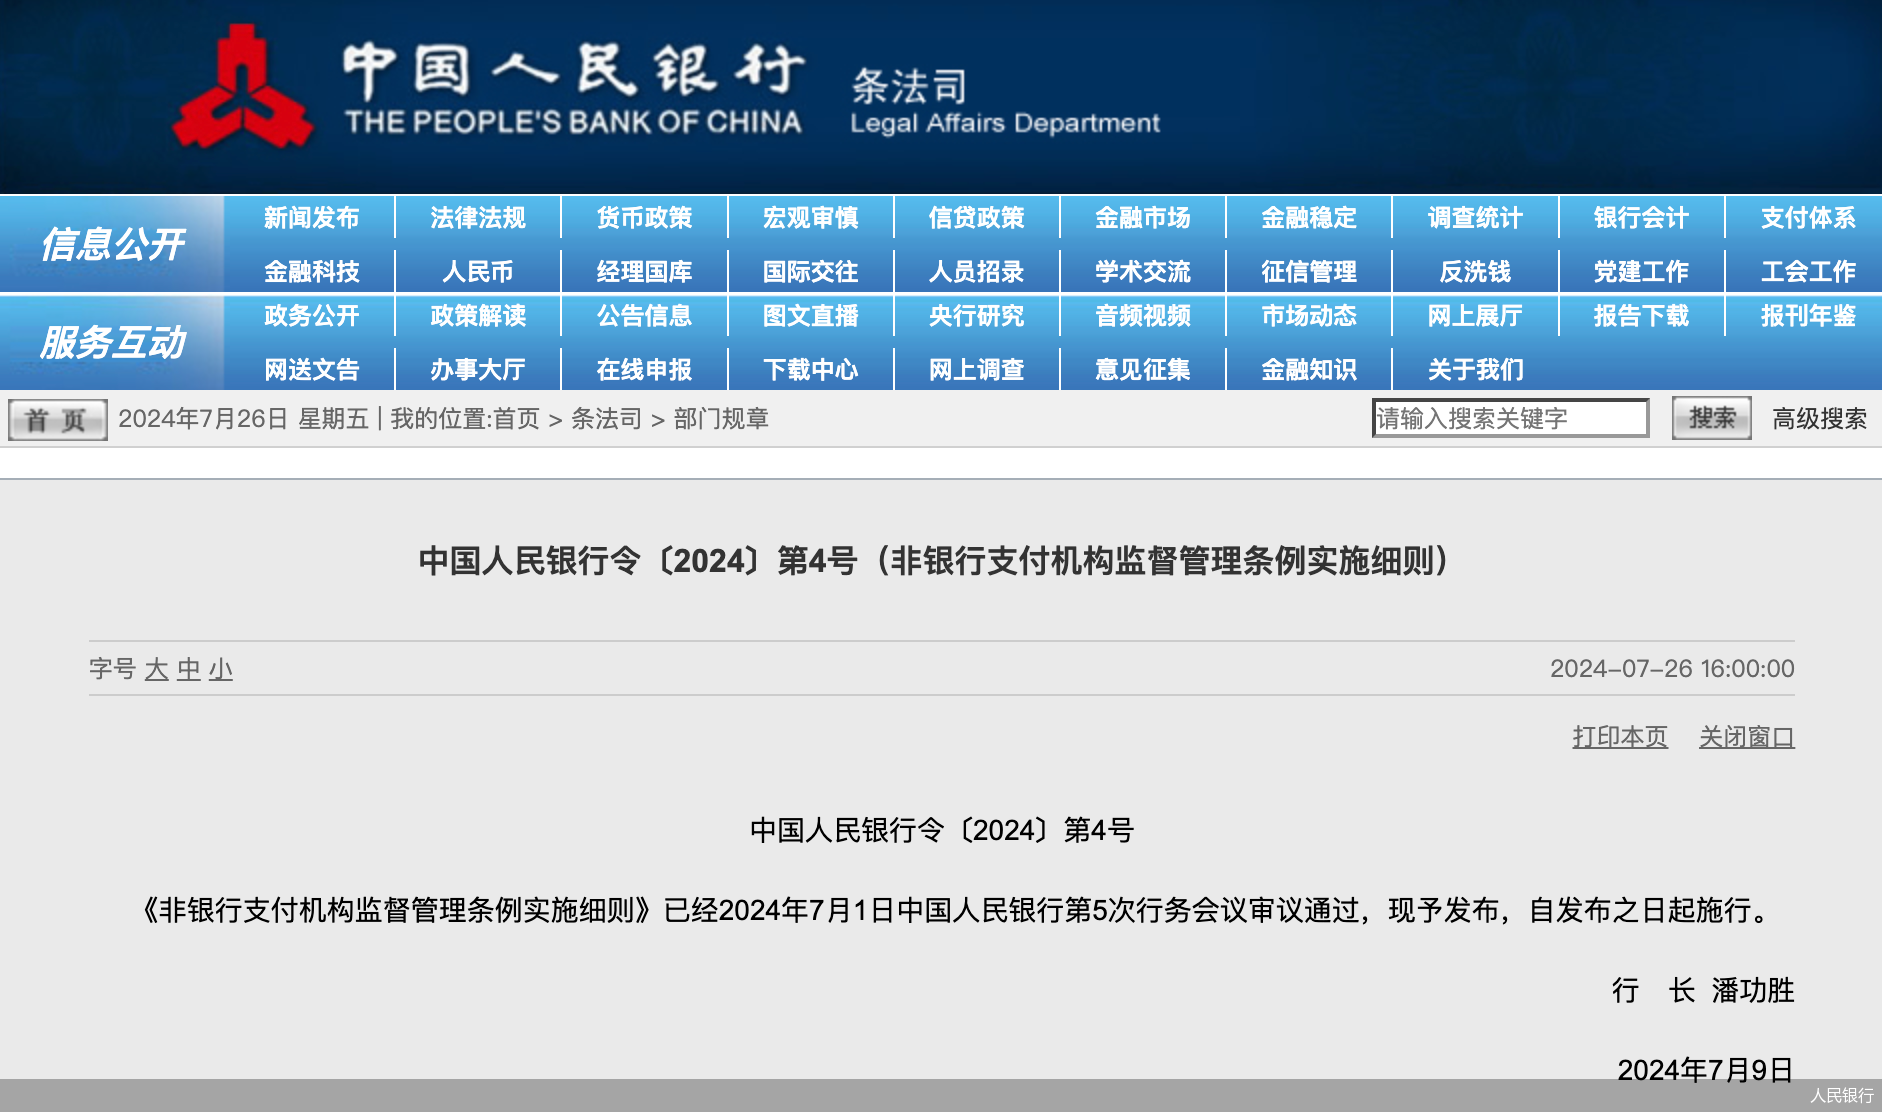Click 打印本页 to print page

point(1620,737)
